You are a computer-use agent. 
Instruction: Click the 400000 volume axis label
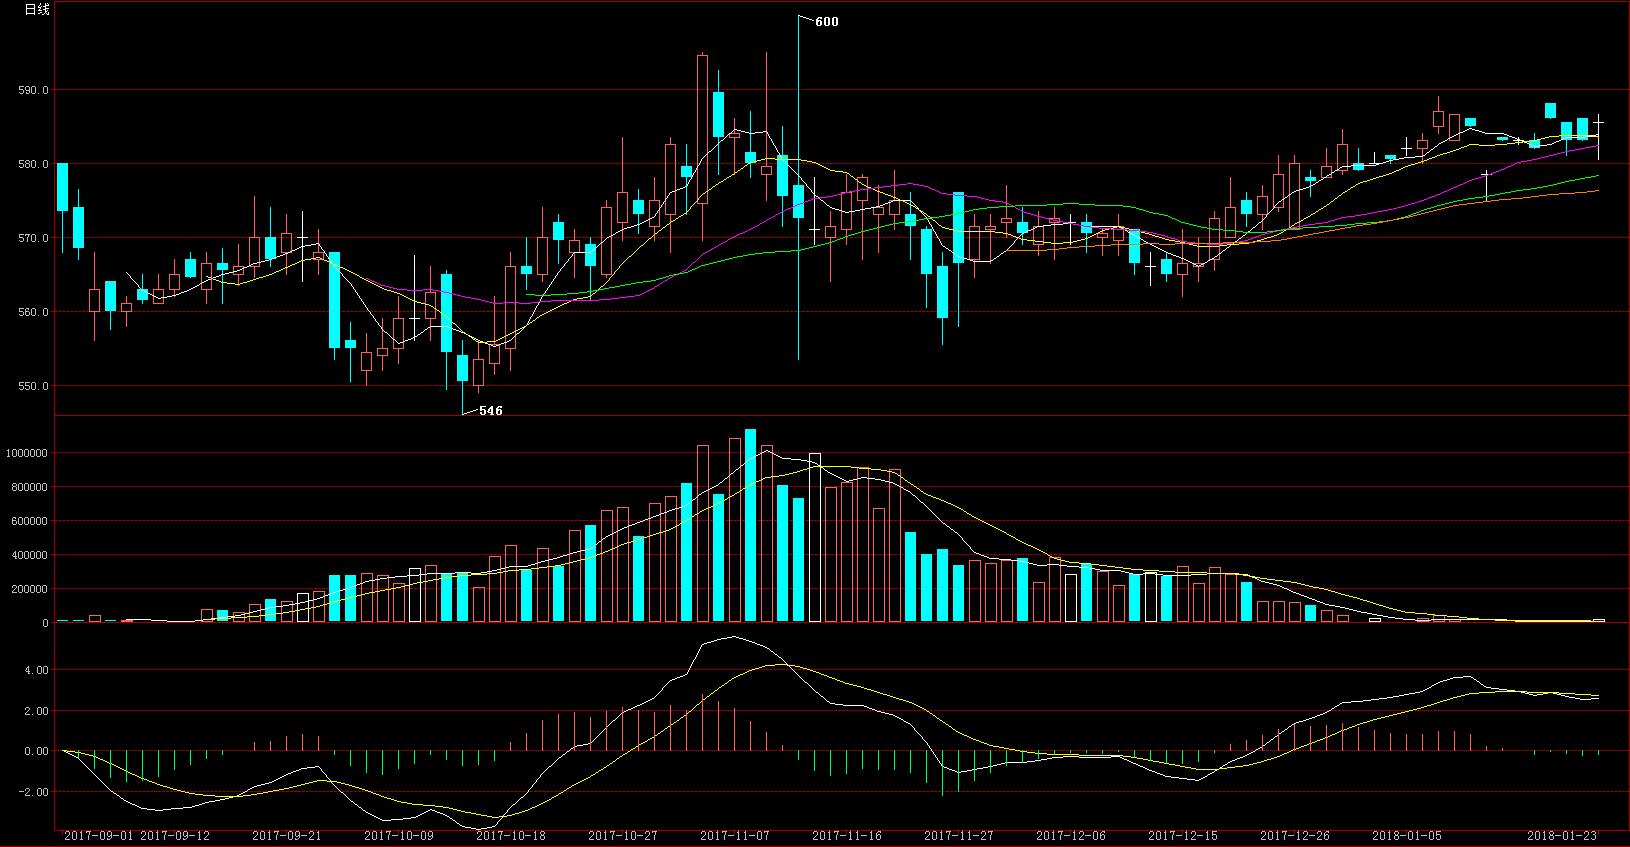coord(29,555)
